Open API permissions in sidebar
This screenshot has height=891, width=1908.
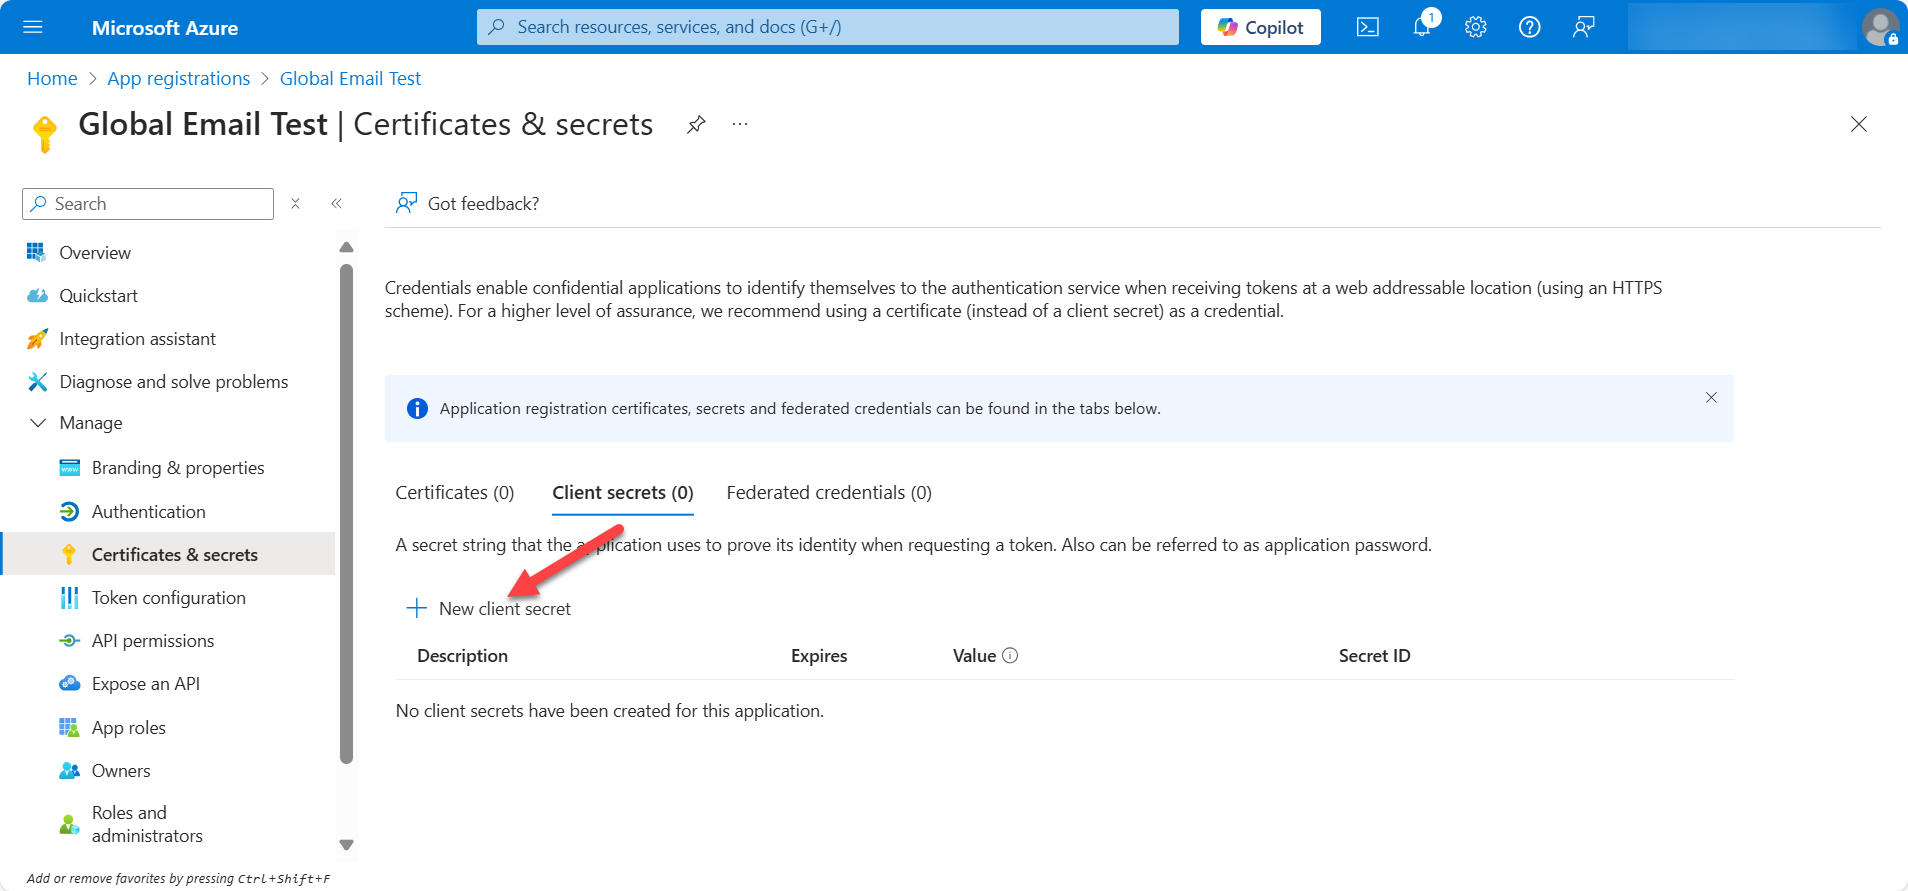point(152,640)
